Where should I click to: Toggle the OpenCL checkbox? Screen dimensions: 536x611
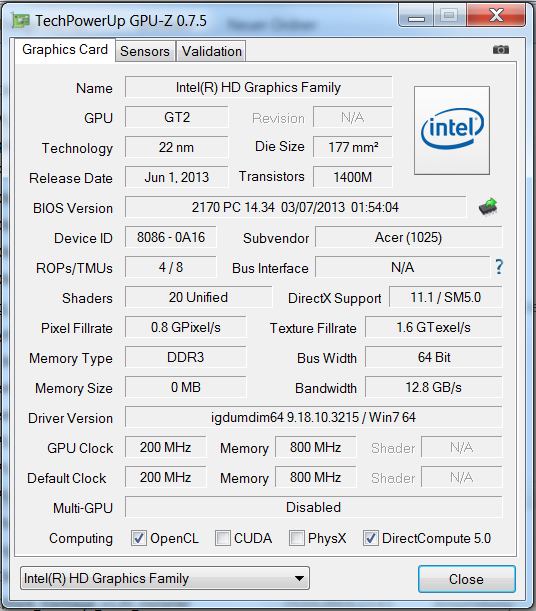pos(139,538)
